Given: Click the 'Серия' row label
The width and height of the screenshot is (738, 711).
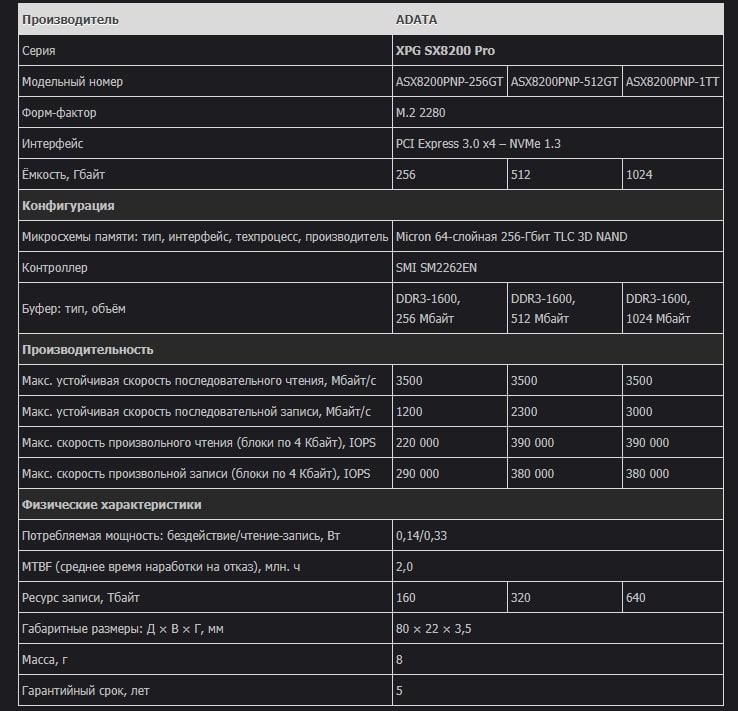Looking at the screenshot, I should point(39,51).
